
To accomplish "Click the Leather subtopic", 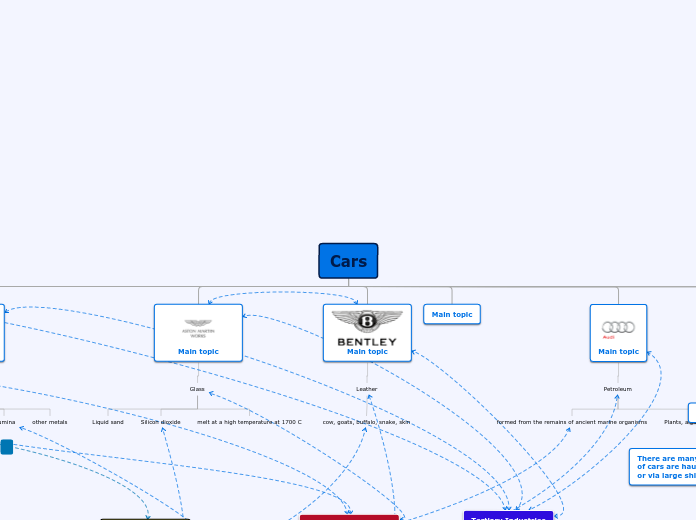I will tap(367, 389).
